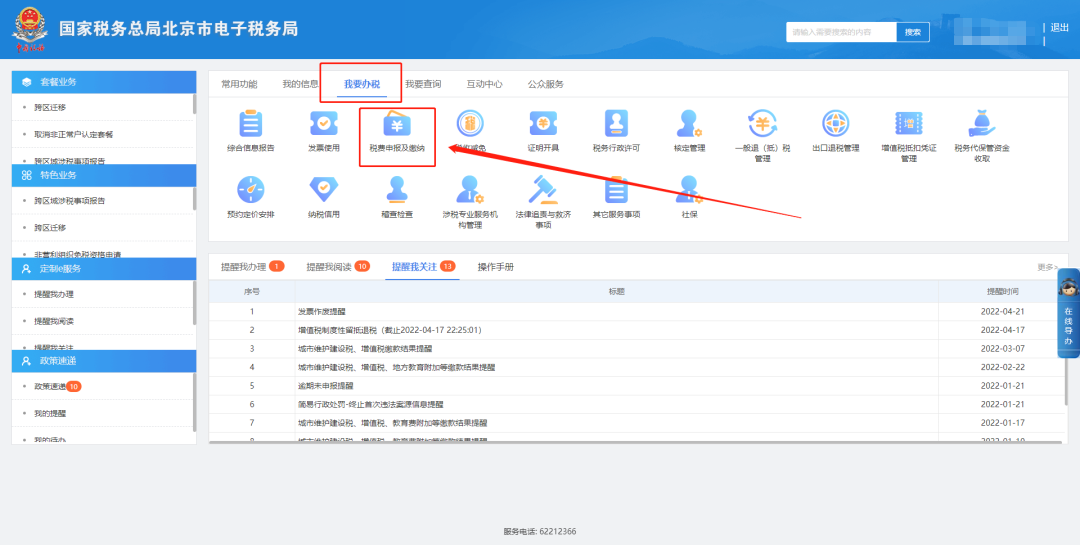1080x545 pixels.
Task: Select the 我要办税 tab
Action: pyautogui.click(x=362, y=84)
